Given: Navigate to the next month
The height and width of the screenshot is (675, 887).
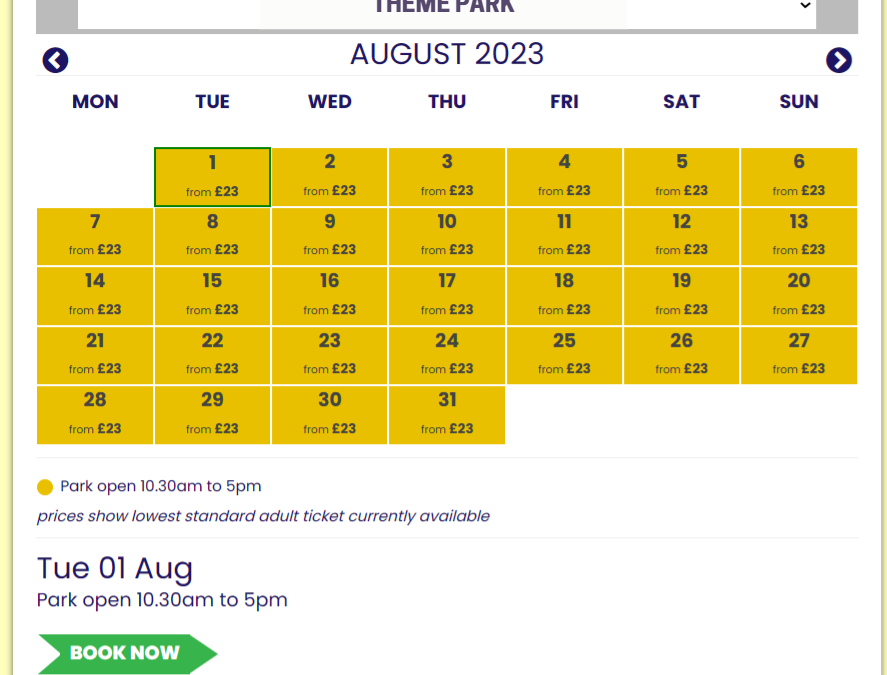Looking at the screenshot, I should point(839,60).
